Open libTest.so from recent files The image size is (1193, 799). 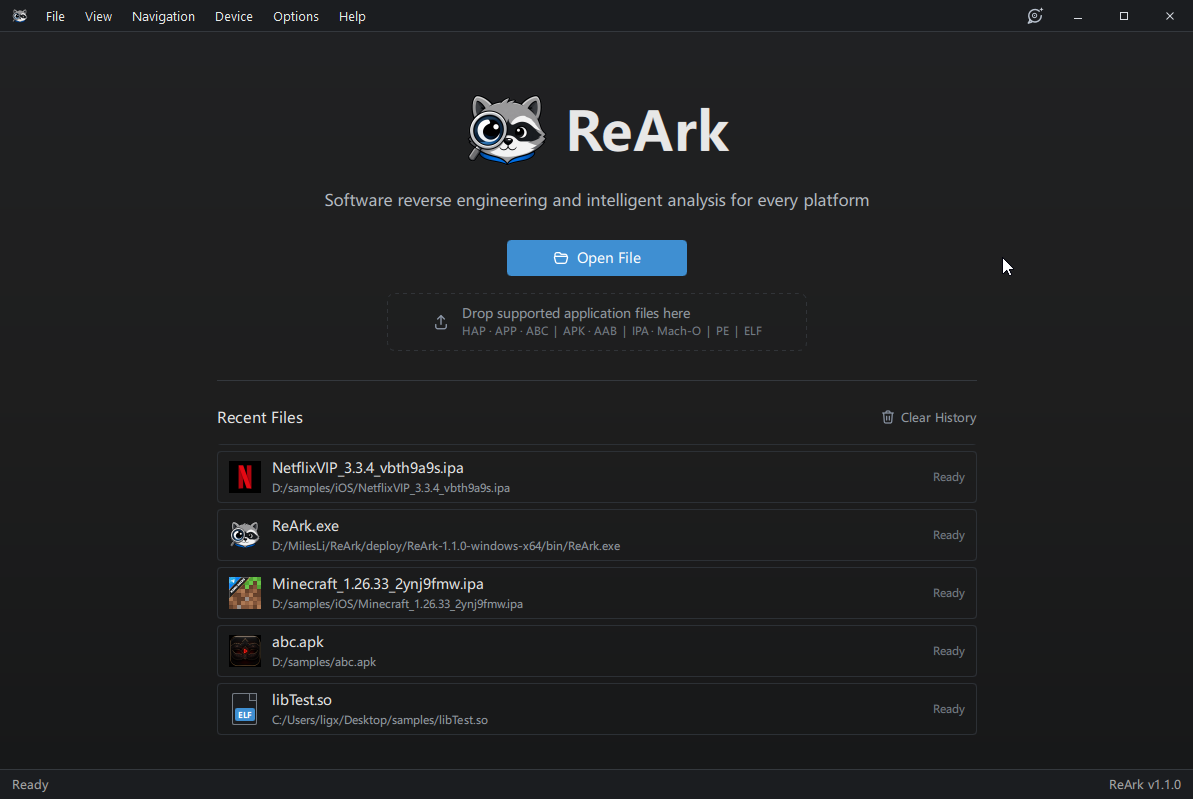coord(596,708)
